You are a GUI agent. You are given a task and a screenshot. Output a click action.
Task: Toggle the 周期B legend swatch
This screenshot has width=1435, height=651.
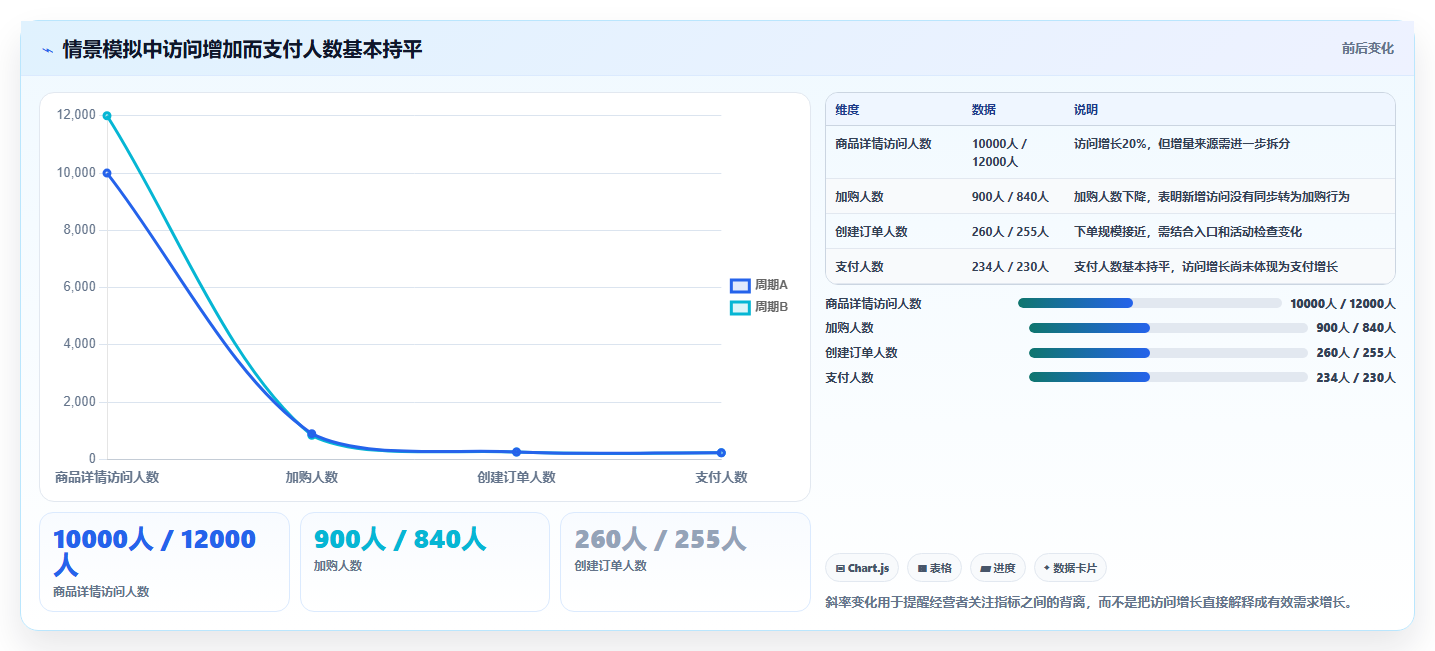click(x=740, y=308)
